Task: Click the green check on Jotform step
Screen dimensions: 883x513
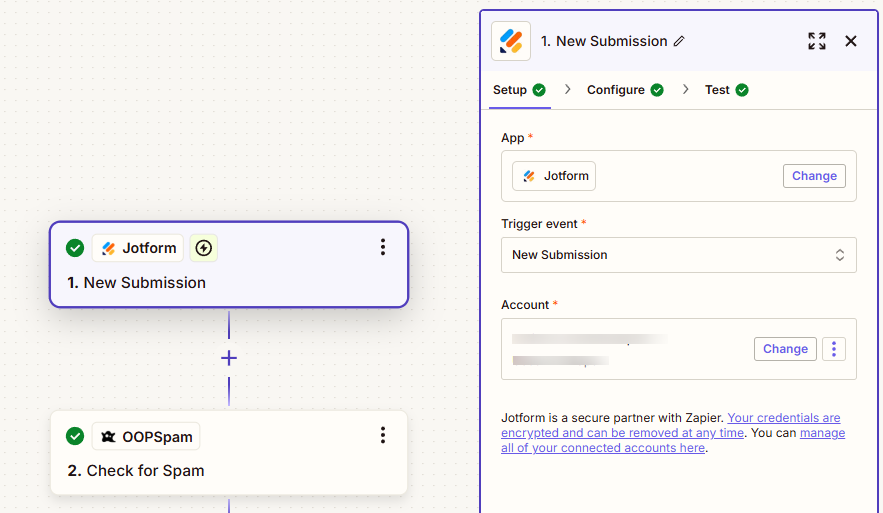Action: [x=75, y=248]
